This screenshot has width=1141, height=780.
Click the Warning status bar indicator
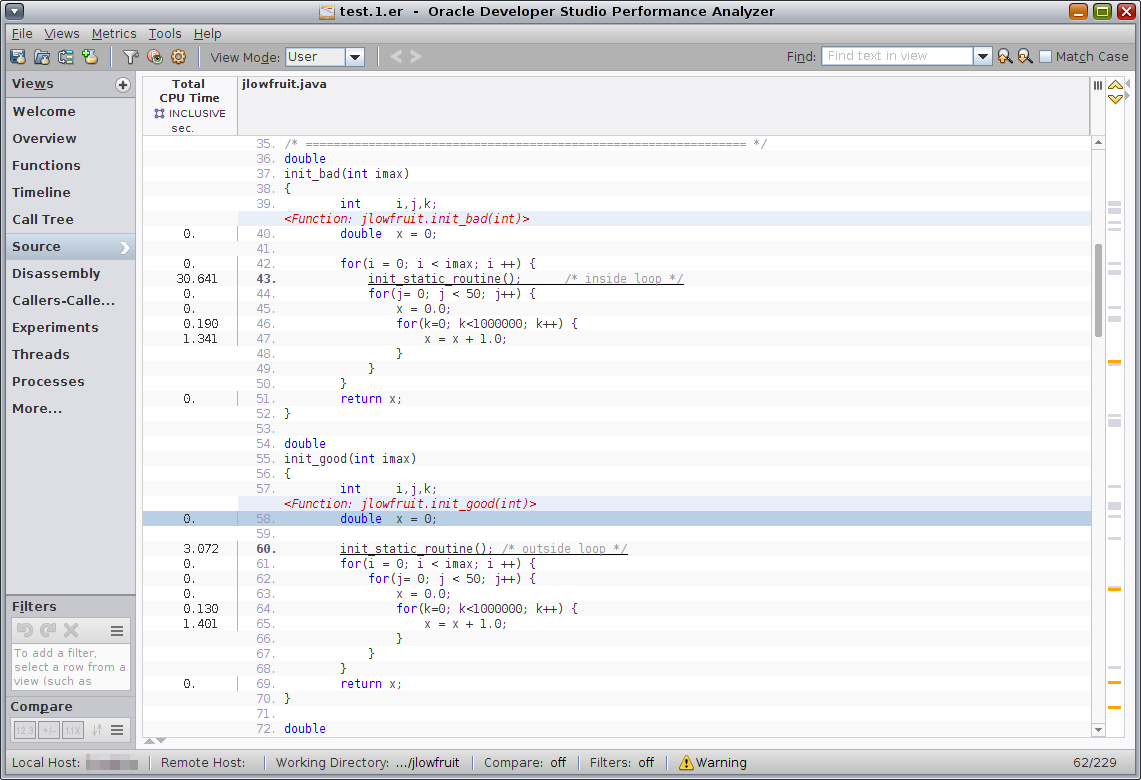(712, 762)
